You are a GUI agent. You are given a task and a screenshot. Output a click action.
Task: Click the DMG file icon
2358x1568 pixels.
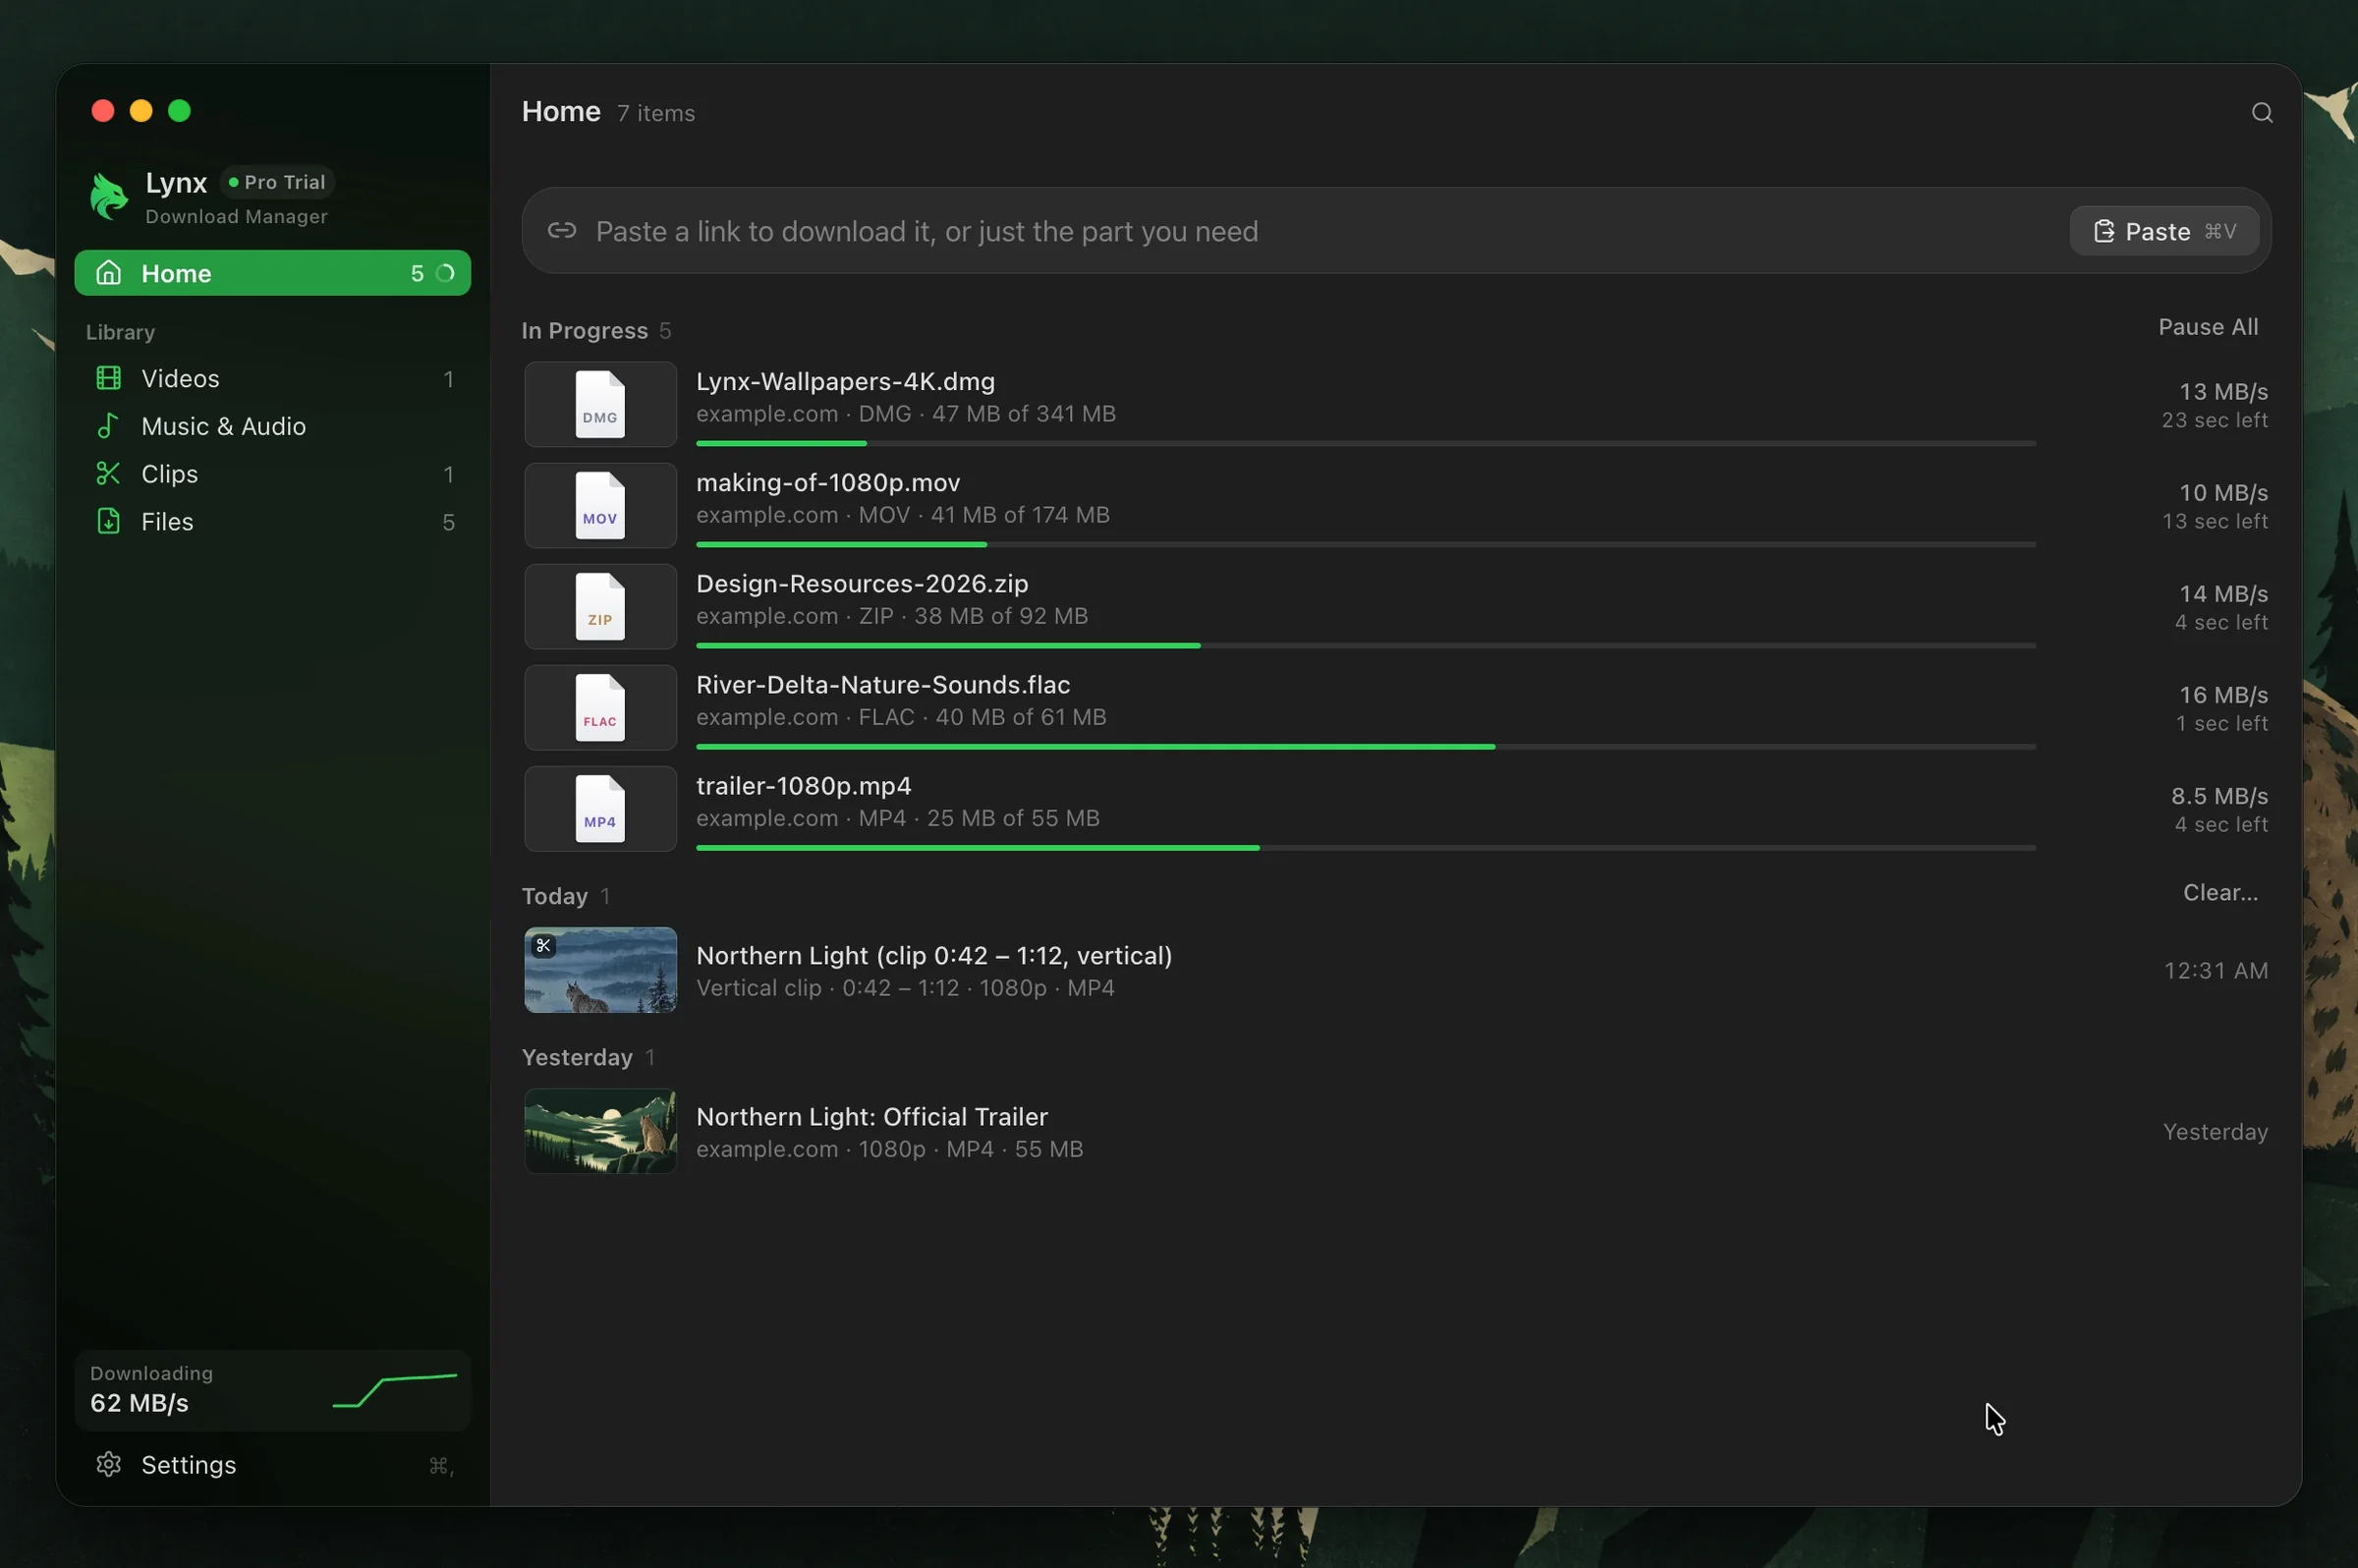click(x=600, y=404)
